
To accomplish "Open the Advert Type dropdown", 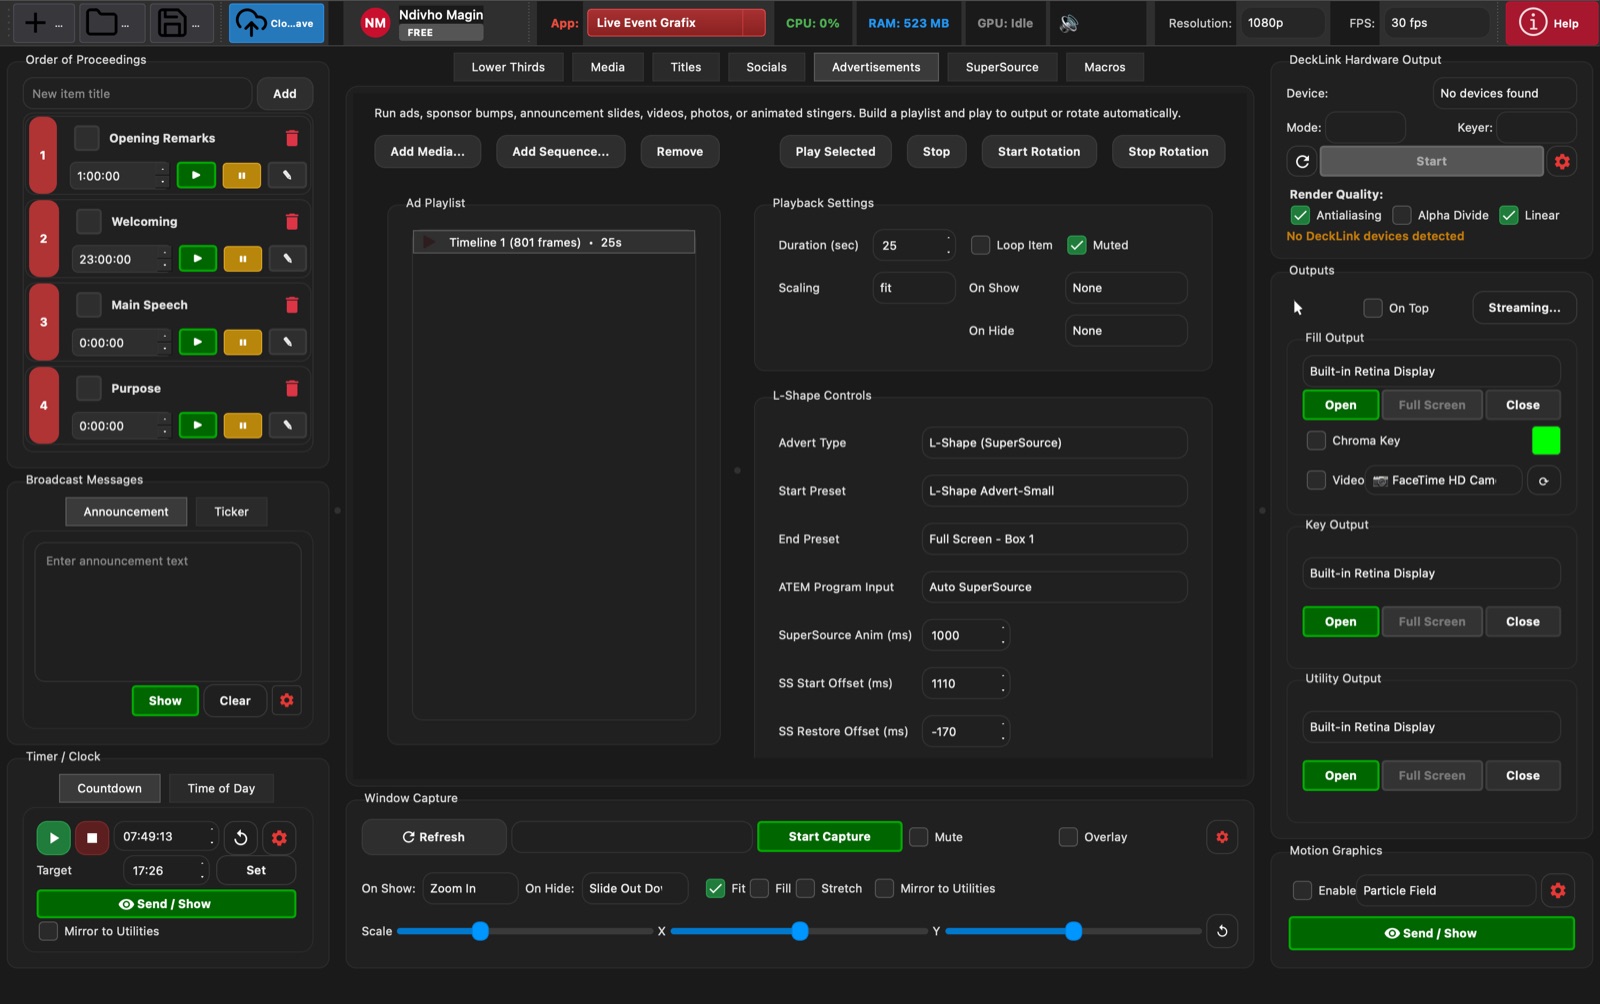I will 1054,443.
